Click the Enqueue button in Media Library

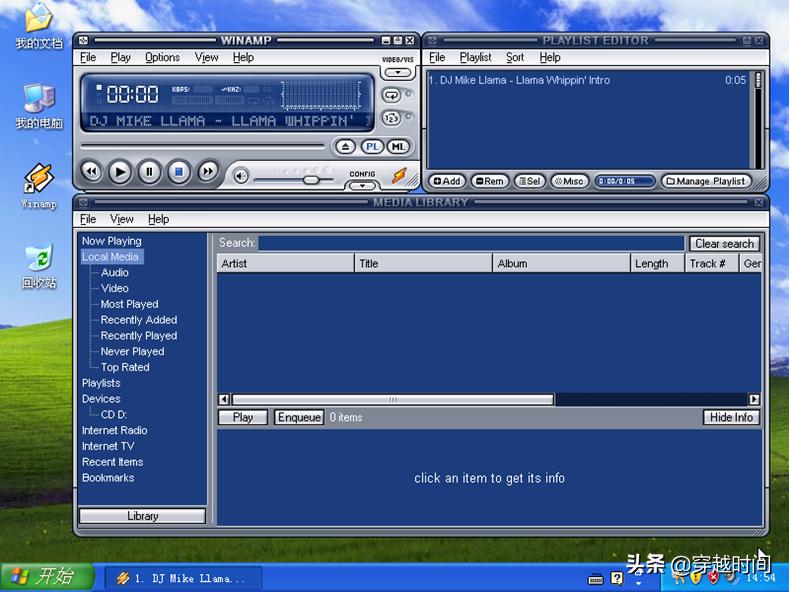pyautogui.click(x=299, y=417)
